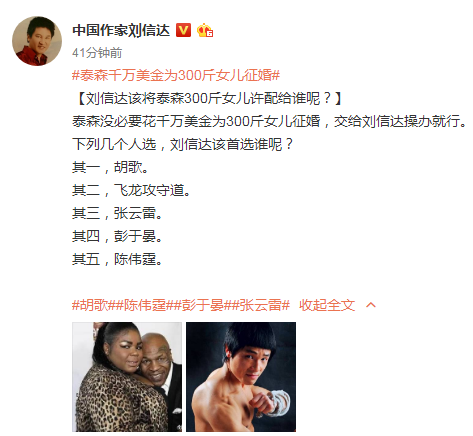Viewport: 473px width, 436px height.
Task: Select 收起全文 to collapse full text
Action: click(327, 305)
